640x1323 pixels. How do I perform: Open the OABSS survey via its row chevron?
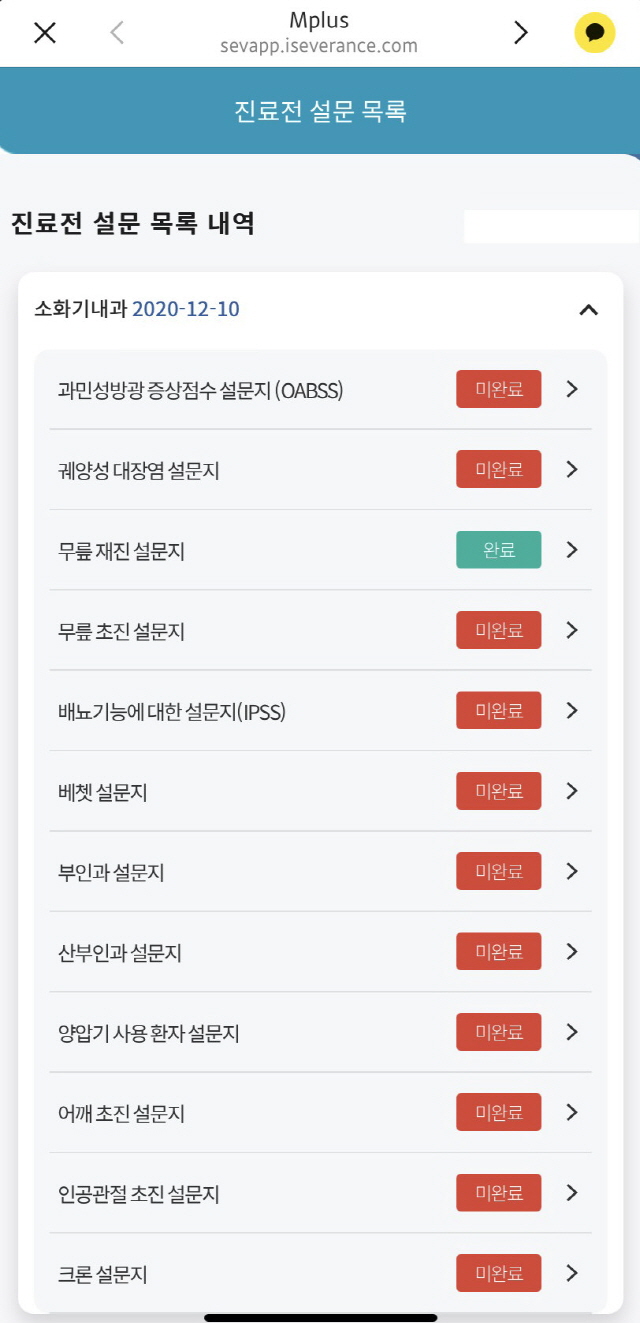pos(571,389)
